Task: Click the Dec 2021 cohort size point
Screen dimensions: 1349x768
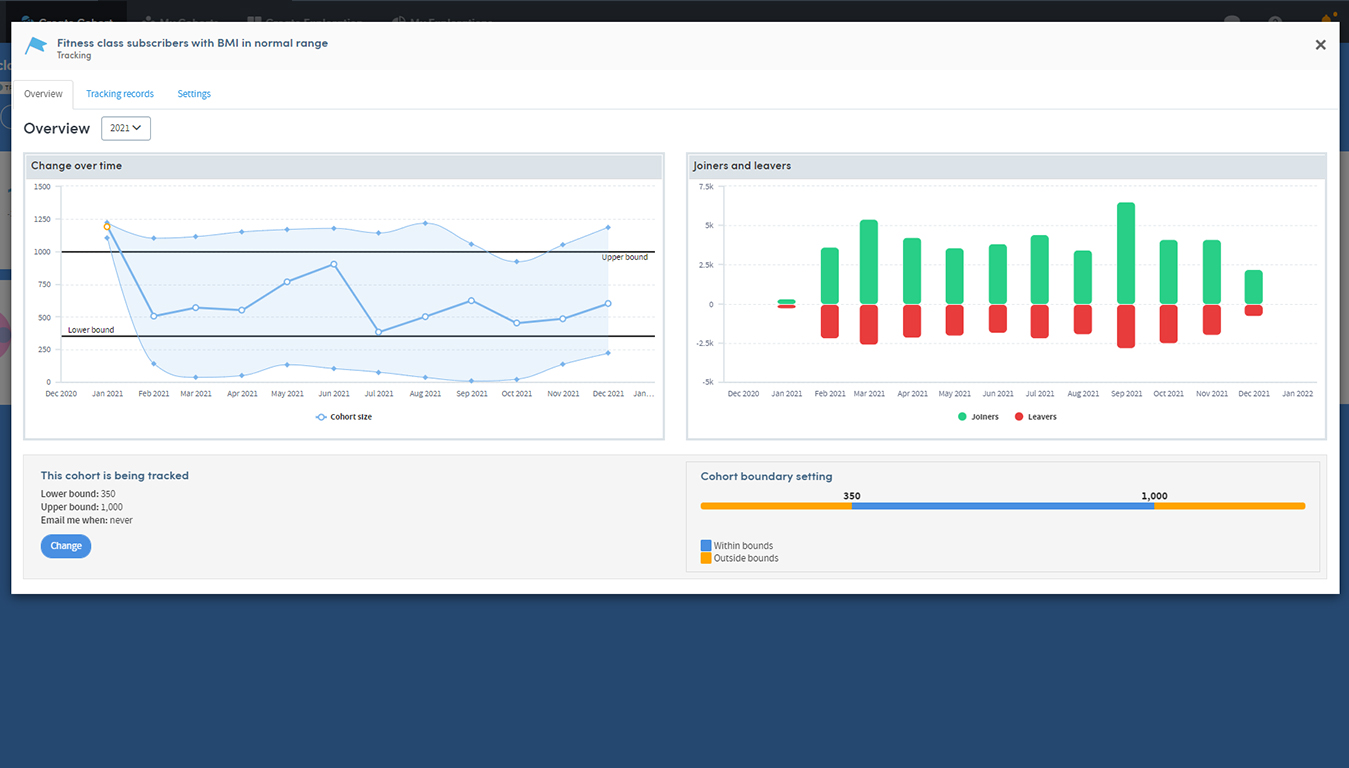Action: tap(608, 304)
